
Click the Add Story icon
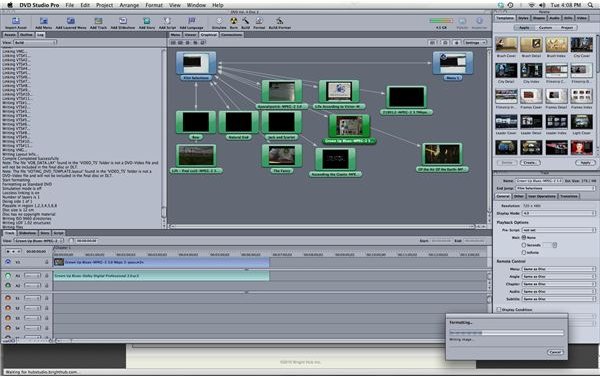(147, 21)
